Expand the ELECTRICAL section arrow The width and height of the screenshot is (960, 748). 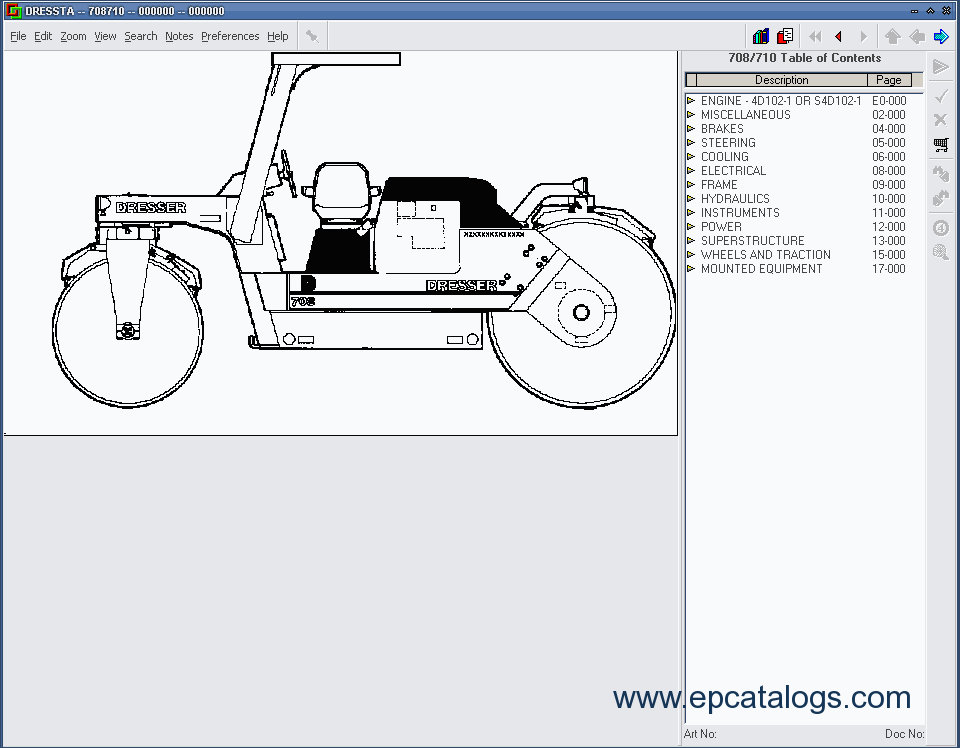click(x=691, y=171)
